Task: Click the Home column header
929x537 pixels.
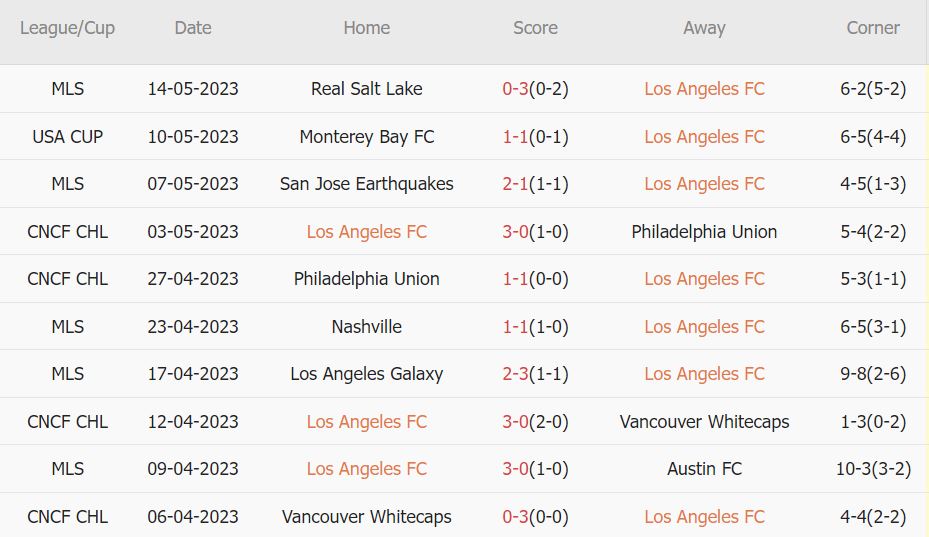Action: point(366,28)
